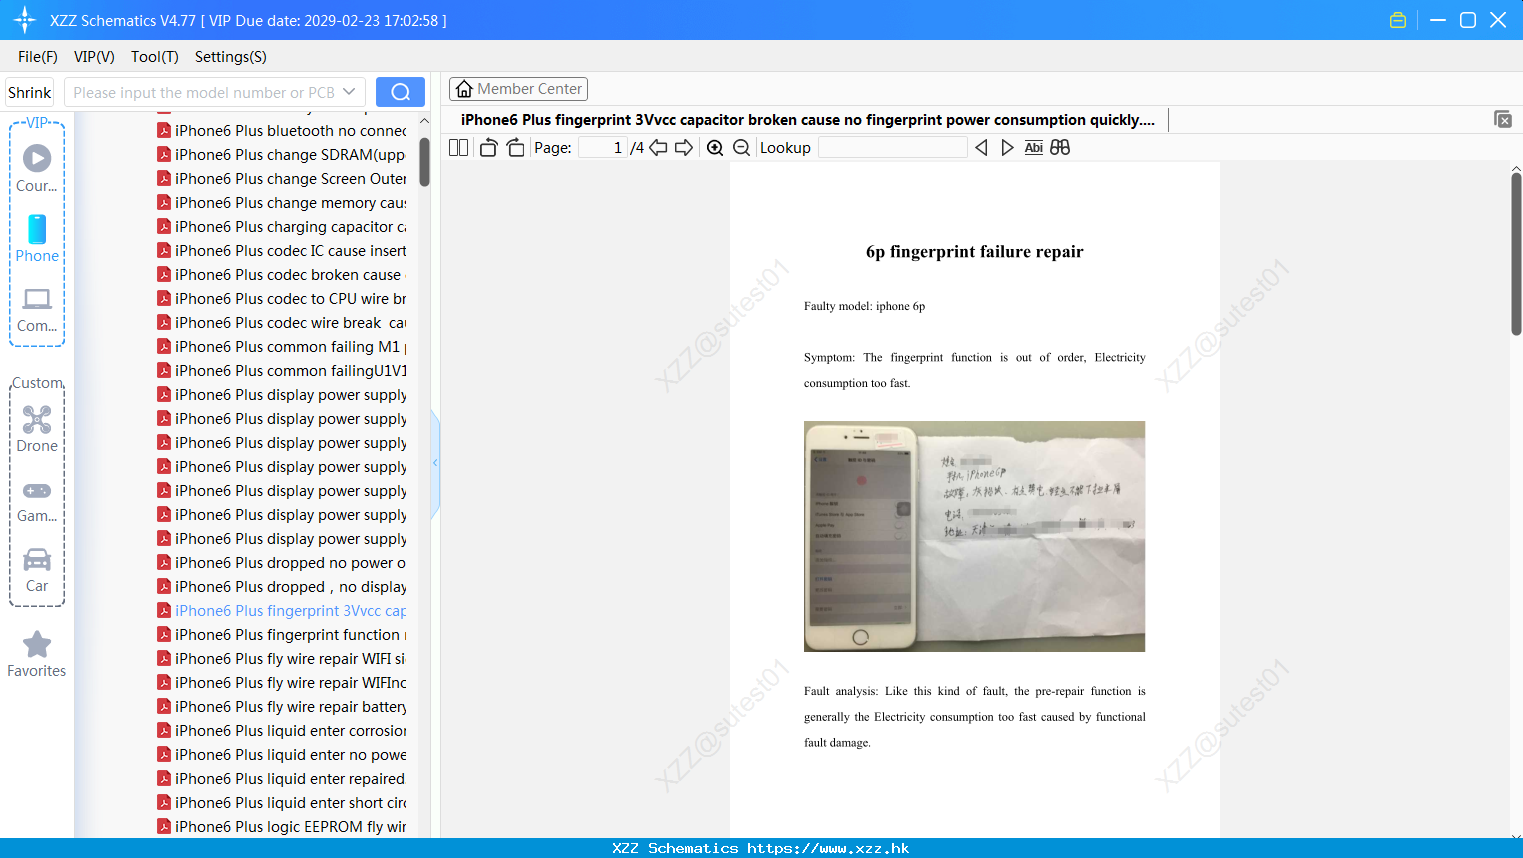This screenshot has height=858, width=1523.
Task: Open the Tool(T) menu
Action: coord(155,57)
